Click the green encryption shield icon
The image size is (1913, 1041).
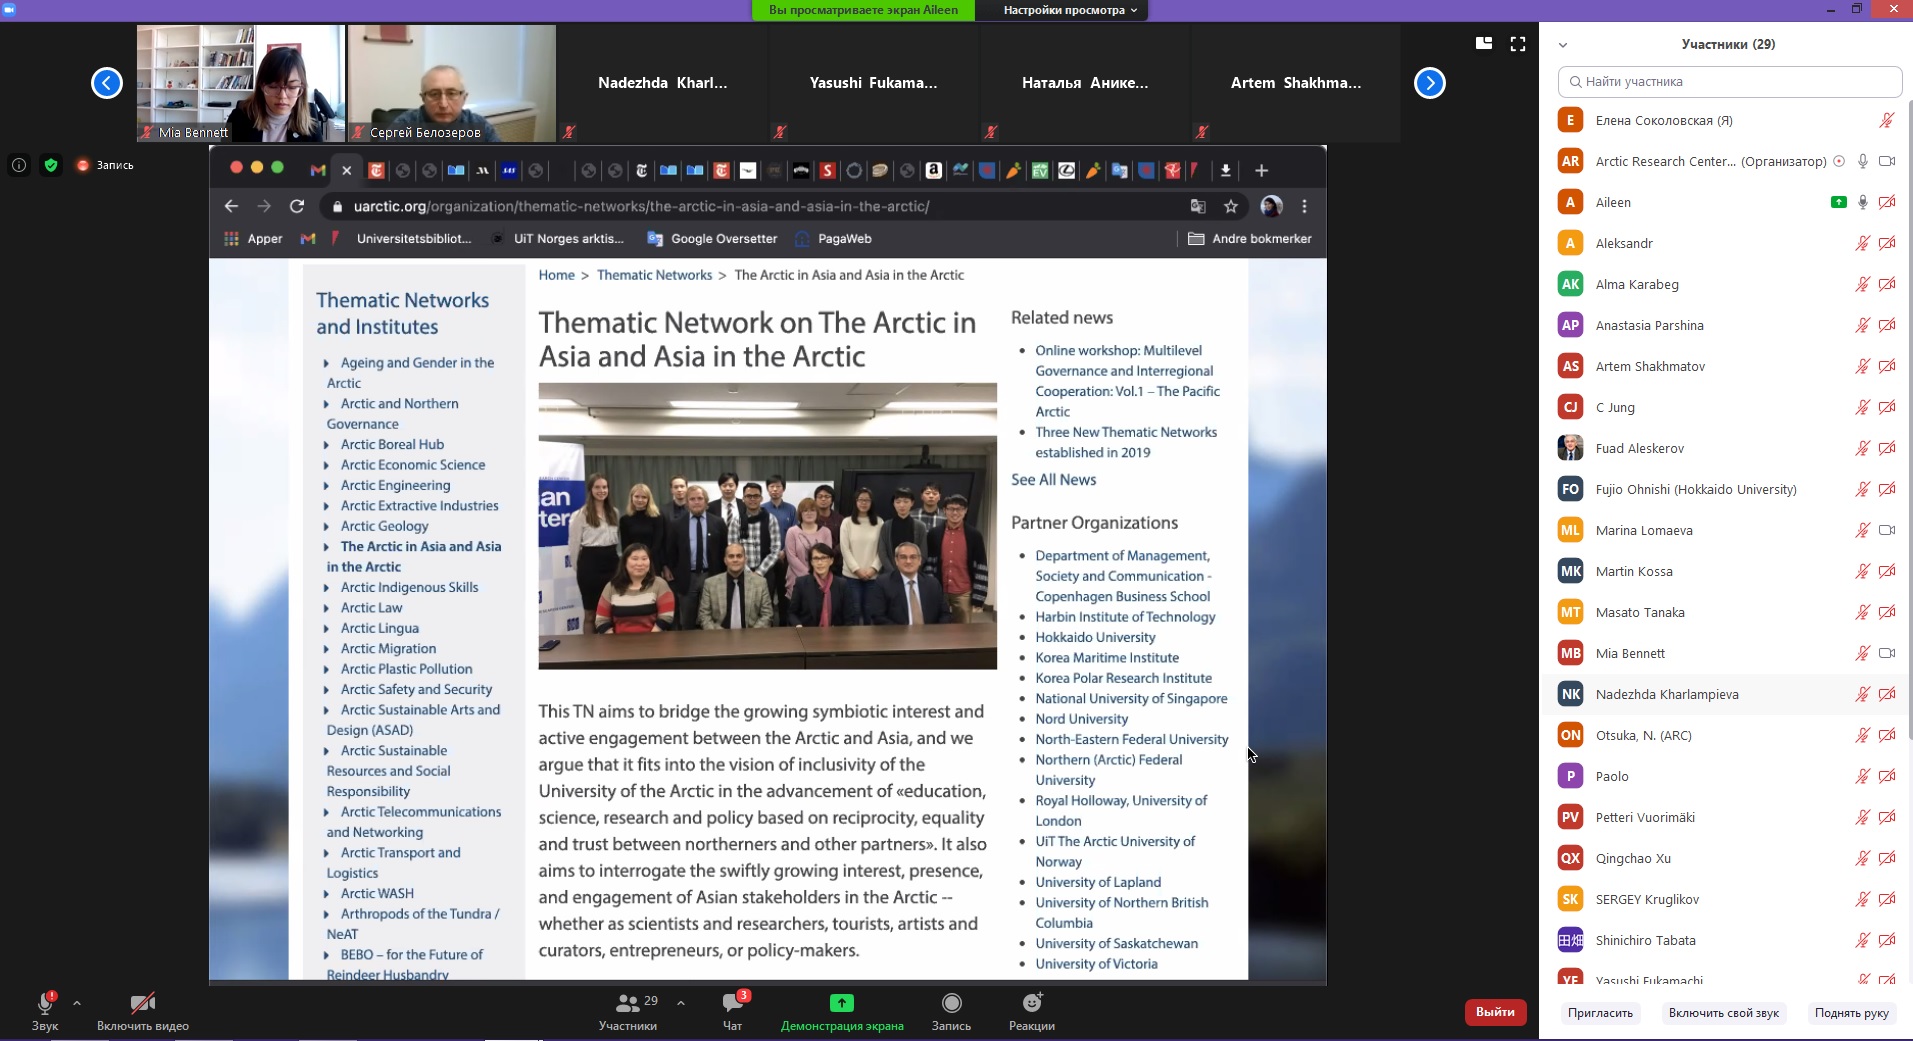coord(51,165)
